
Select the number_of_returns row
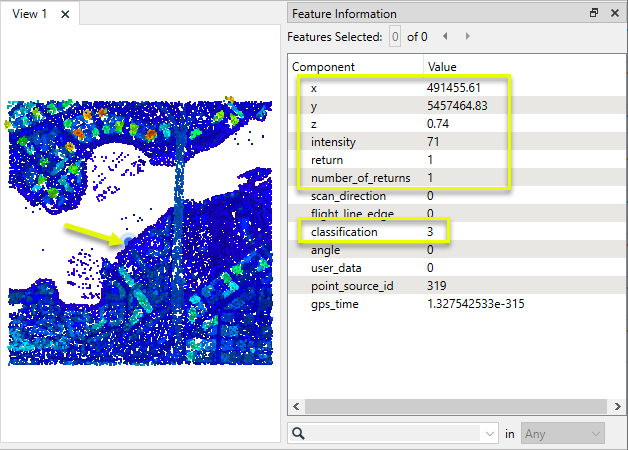pyautogui.click(x=360, y=178)
